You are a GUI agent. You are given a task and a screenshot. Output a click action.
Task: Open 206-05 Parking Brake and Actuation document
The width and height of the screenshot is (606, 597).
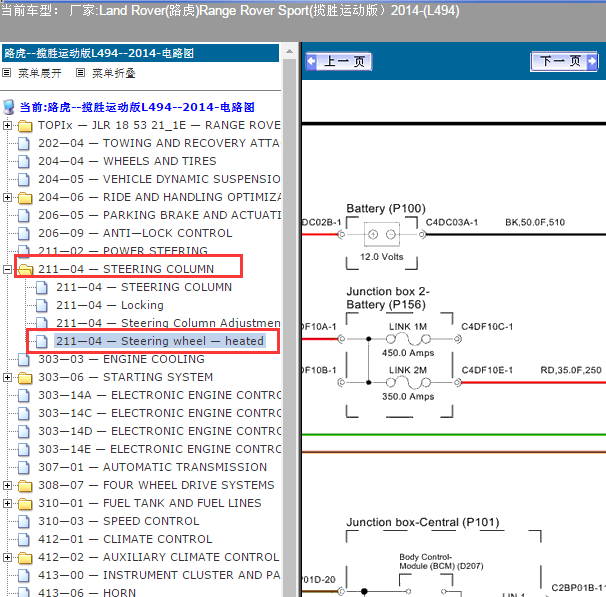[x=159, y=215]
